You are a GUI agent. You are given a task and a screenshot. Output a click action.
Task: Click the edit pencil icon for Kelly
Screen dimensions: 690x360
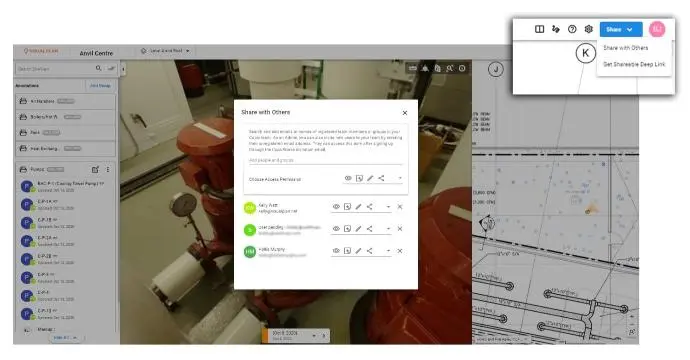(358, 206)
